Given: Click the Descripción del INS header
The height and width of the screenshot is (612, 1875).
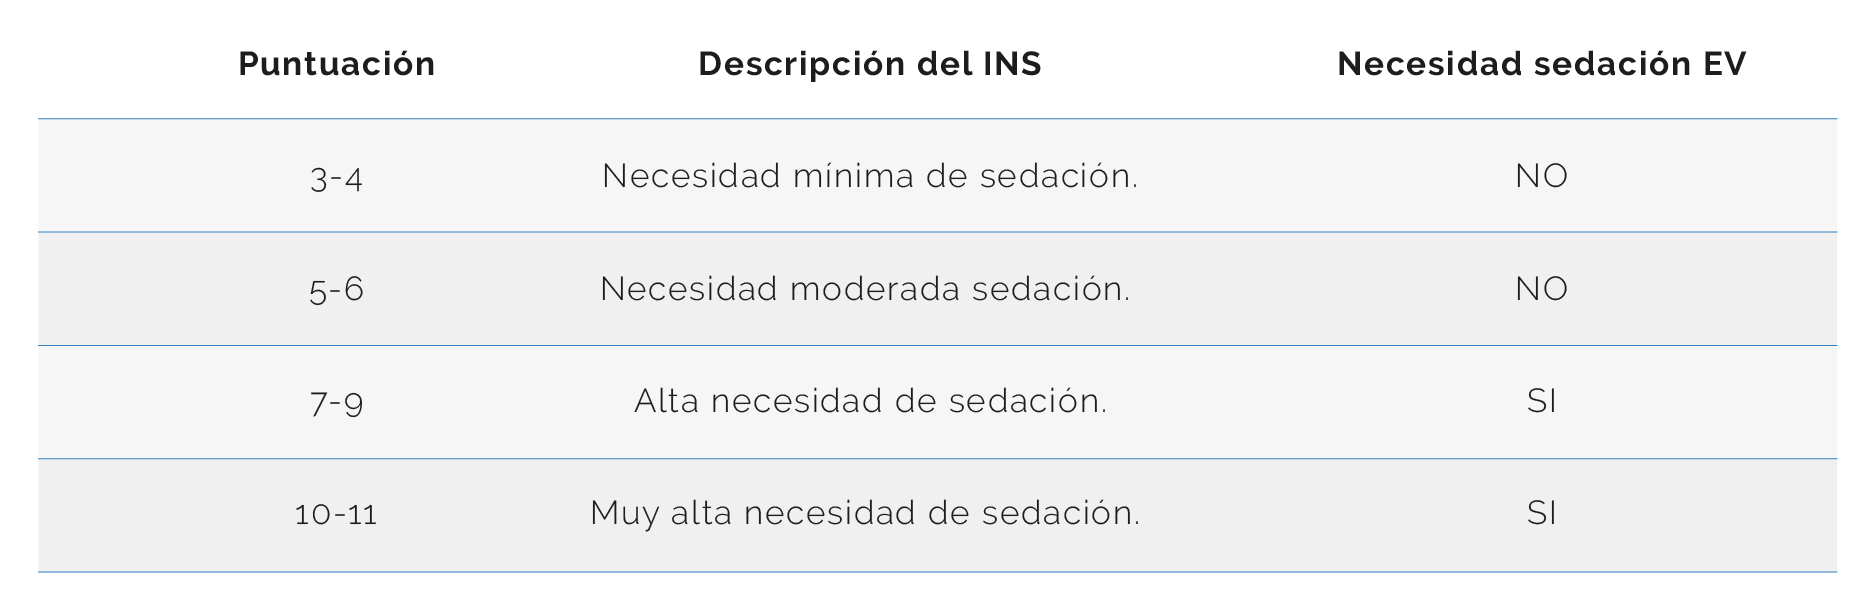Looking at the screenshot, I should 870,64.
